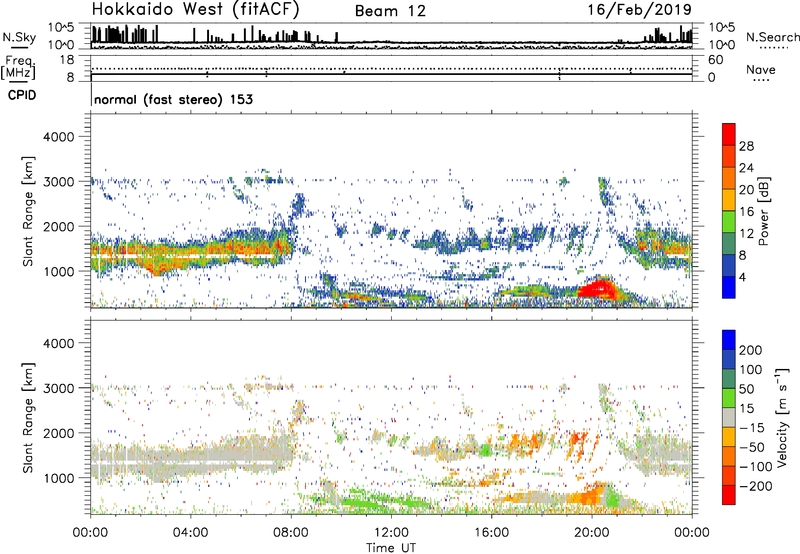
Task: Click the red bottom segment of Velocity colorbar
Action: click(x=729, y=495)
